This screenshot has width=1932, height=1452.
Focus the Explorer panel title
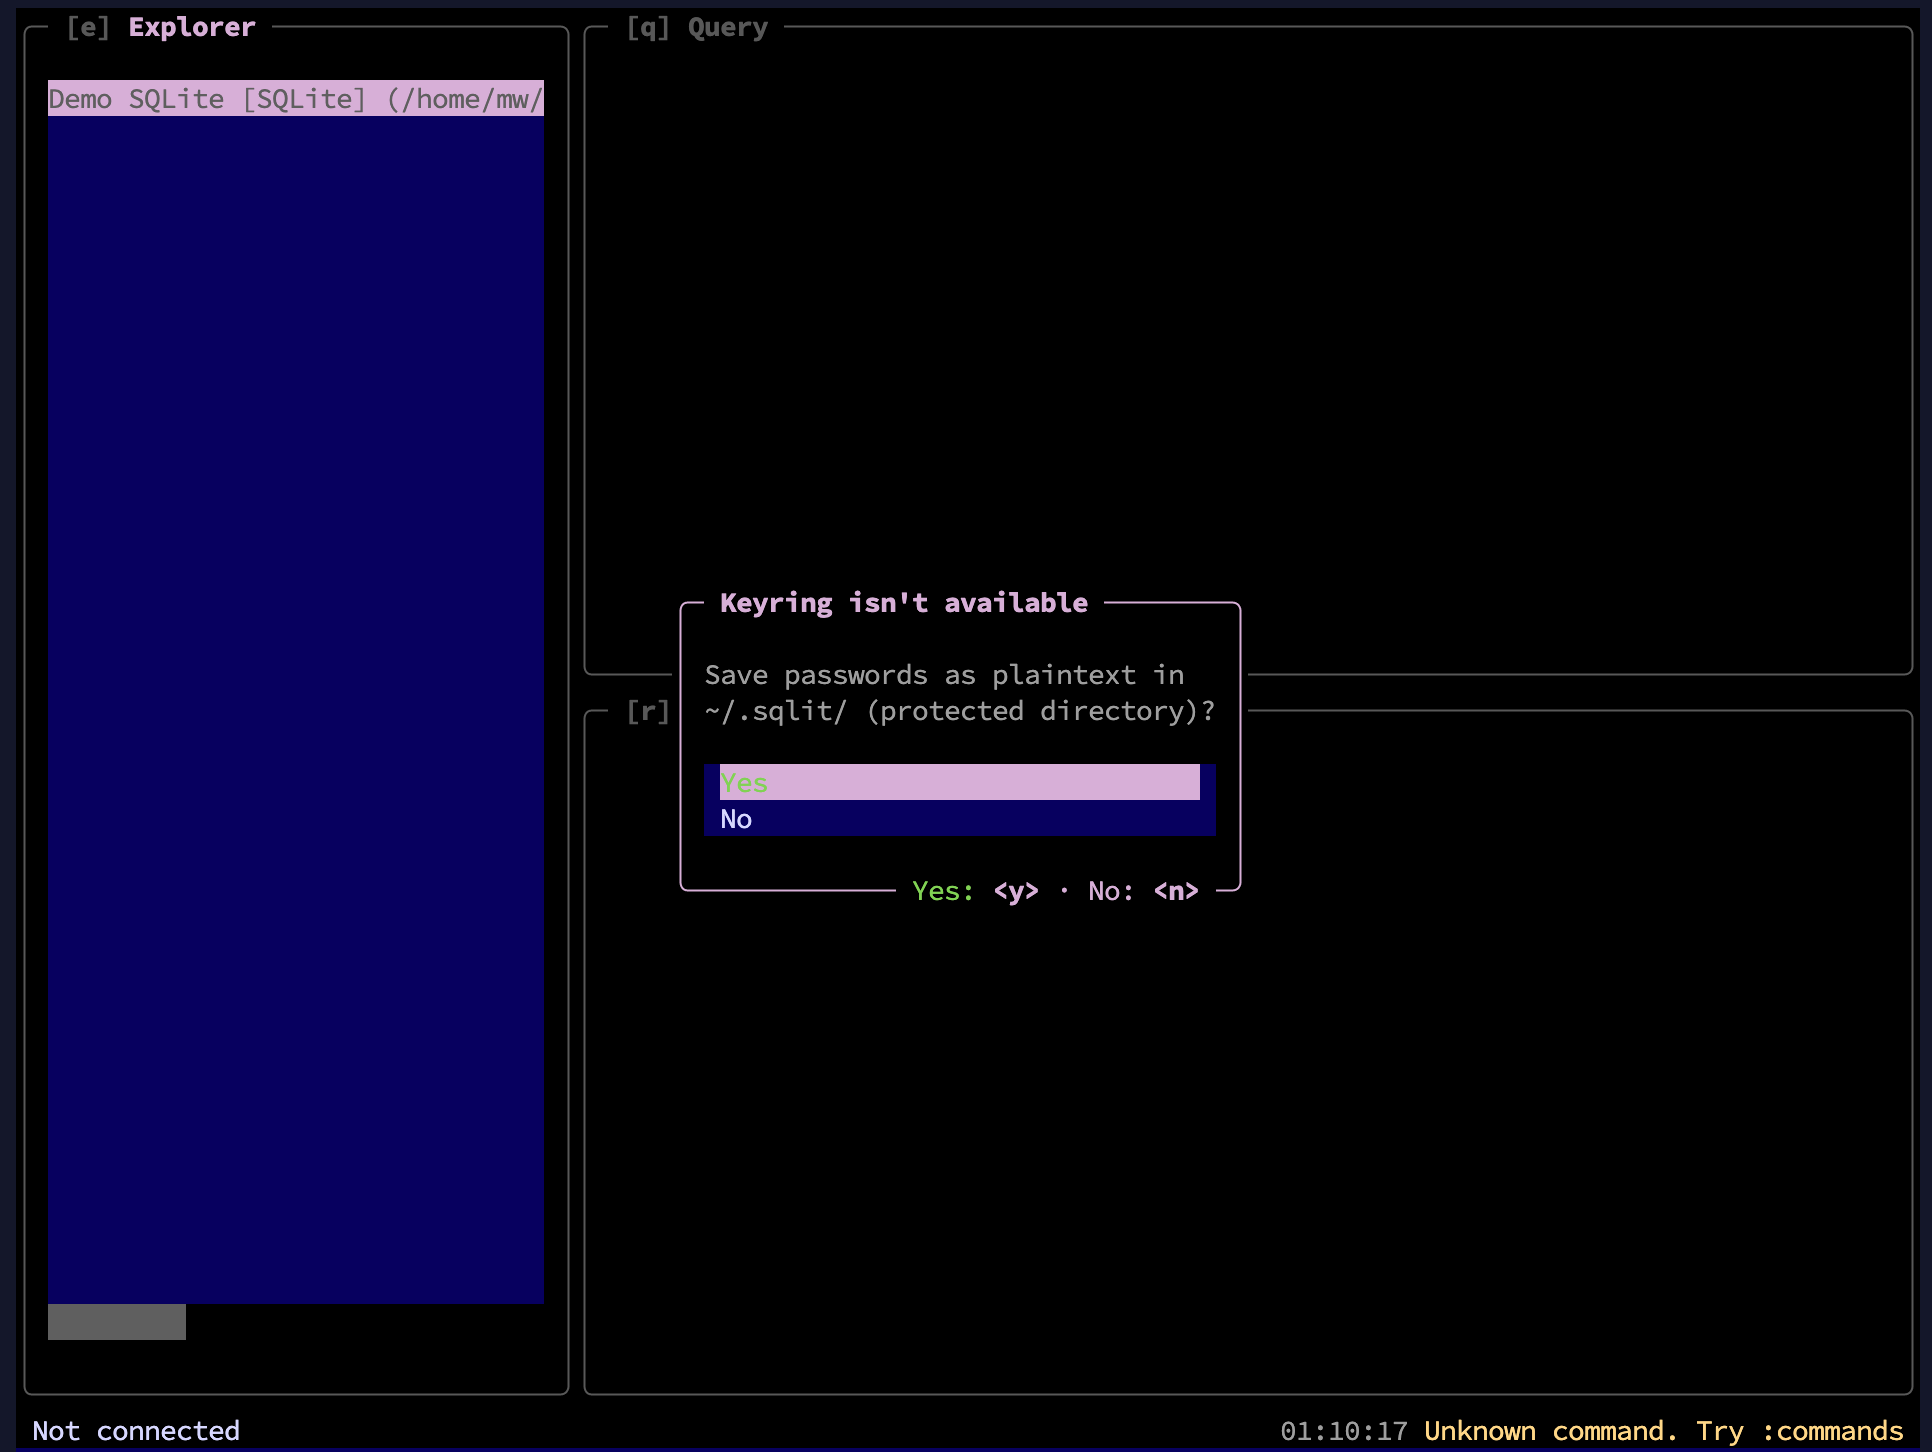tap(191, 27)
